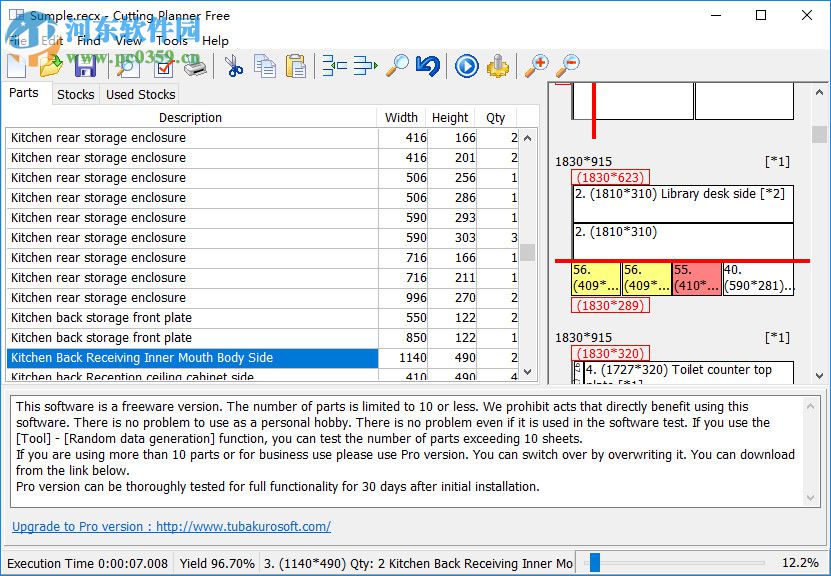Copy the selected part

pyautogui.click(x=264, y=66)
